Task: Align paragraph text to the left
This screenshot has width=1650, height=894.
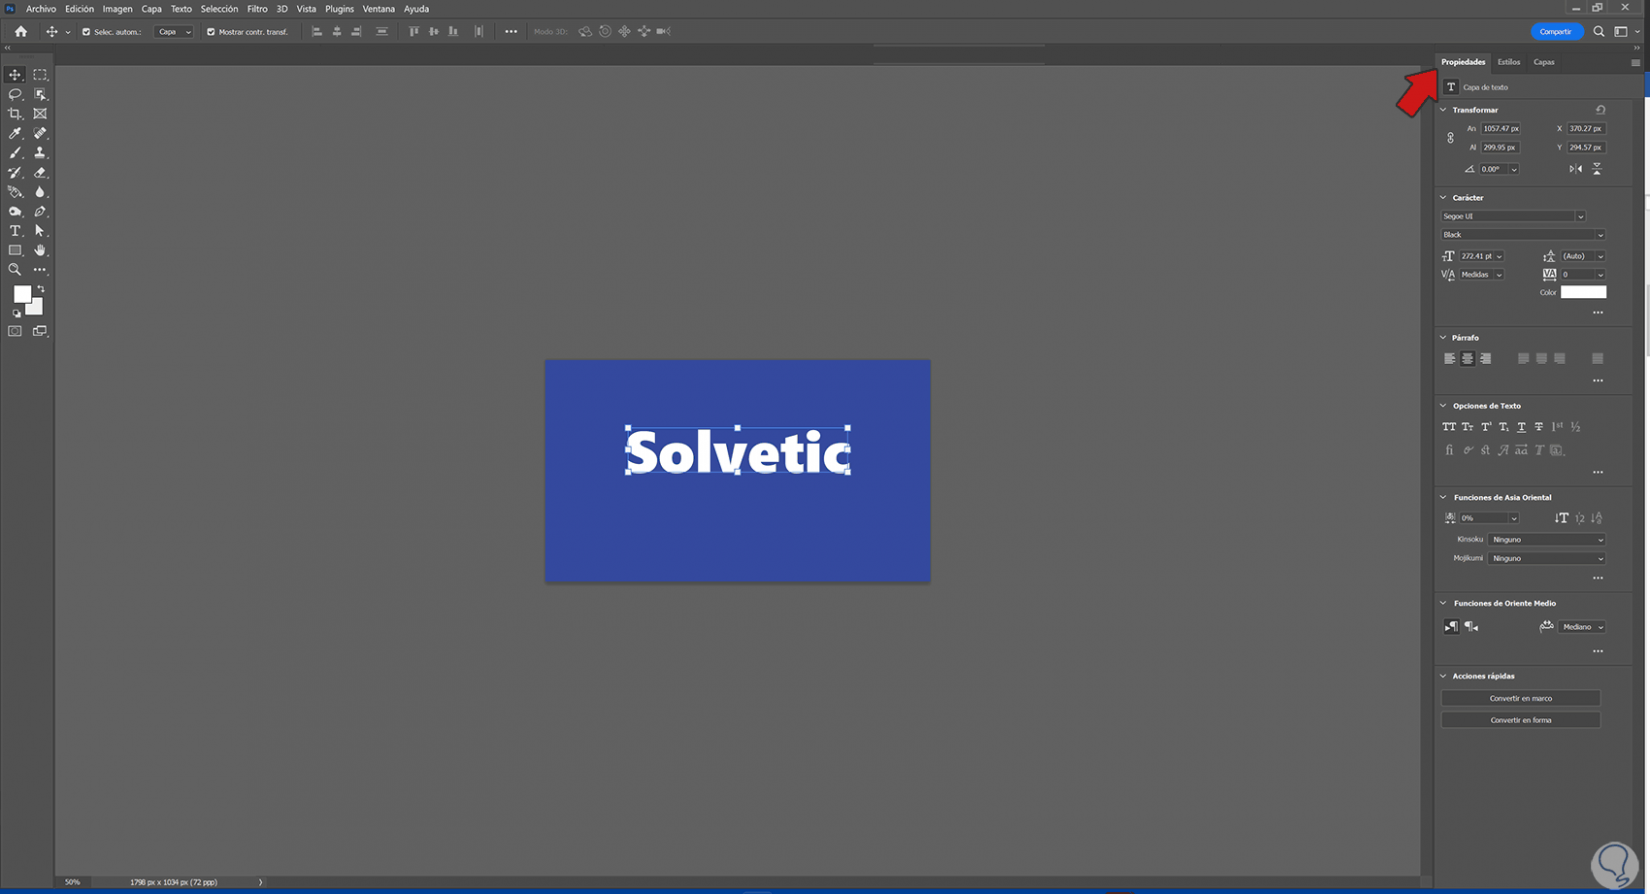Action: (1450, 359)
